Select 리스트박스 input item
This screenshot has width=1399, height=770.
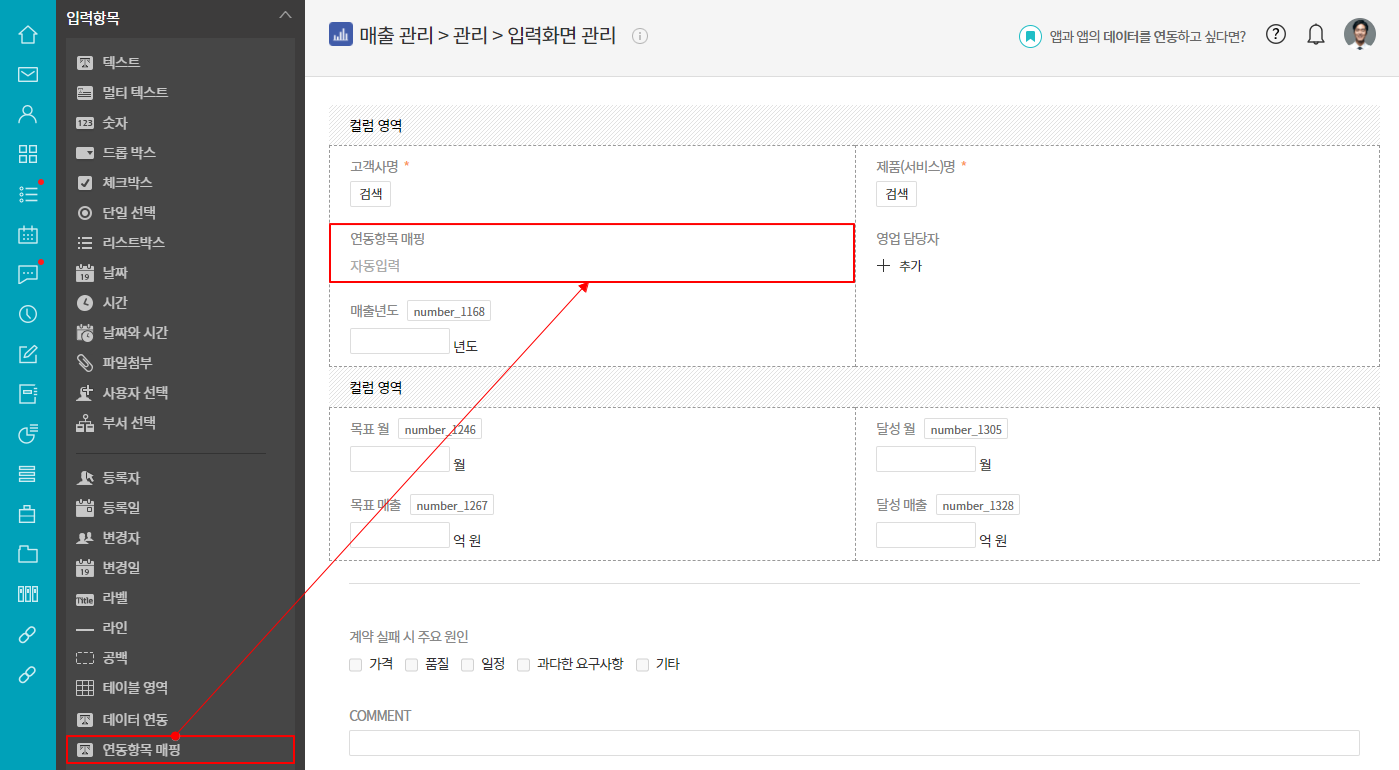(133, 243)
